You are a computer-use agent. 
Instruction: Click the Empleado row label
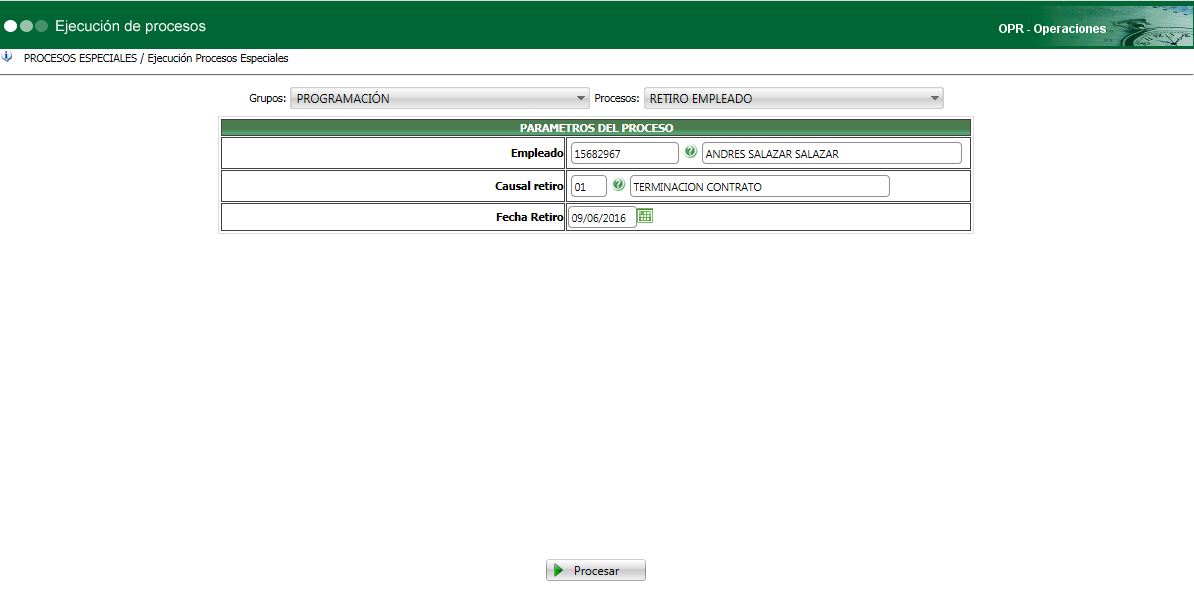pyautogui.click(x=537, y=153)
